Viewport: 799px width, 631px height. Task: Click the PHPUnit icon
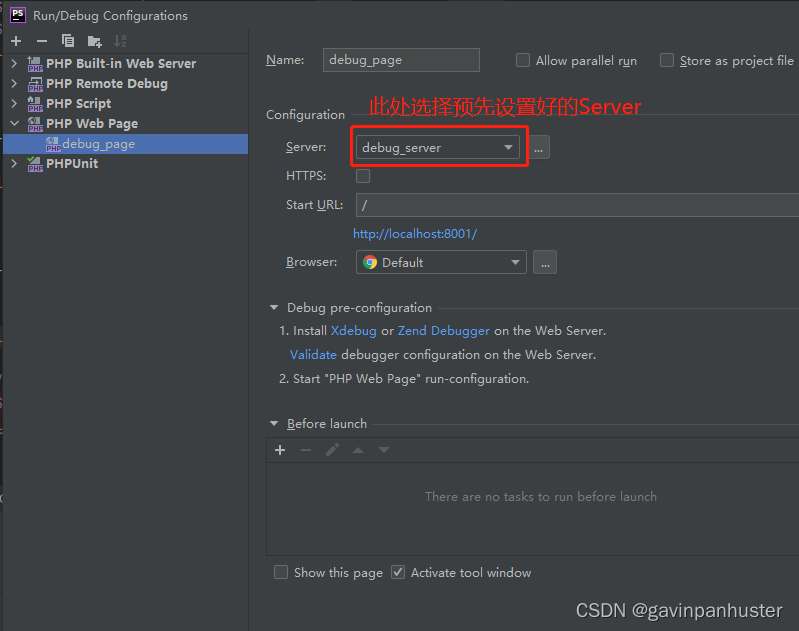coord(35,164)
